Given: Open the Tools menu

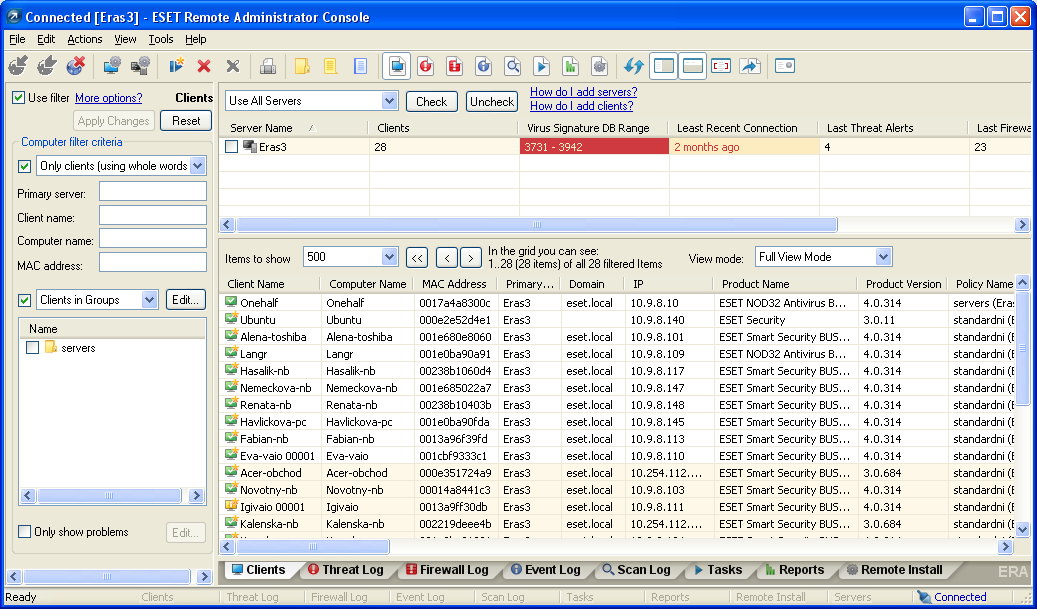Looking at the screenshot, I should point(161,39).
